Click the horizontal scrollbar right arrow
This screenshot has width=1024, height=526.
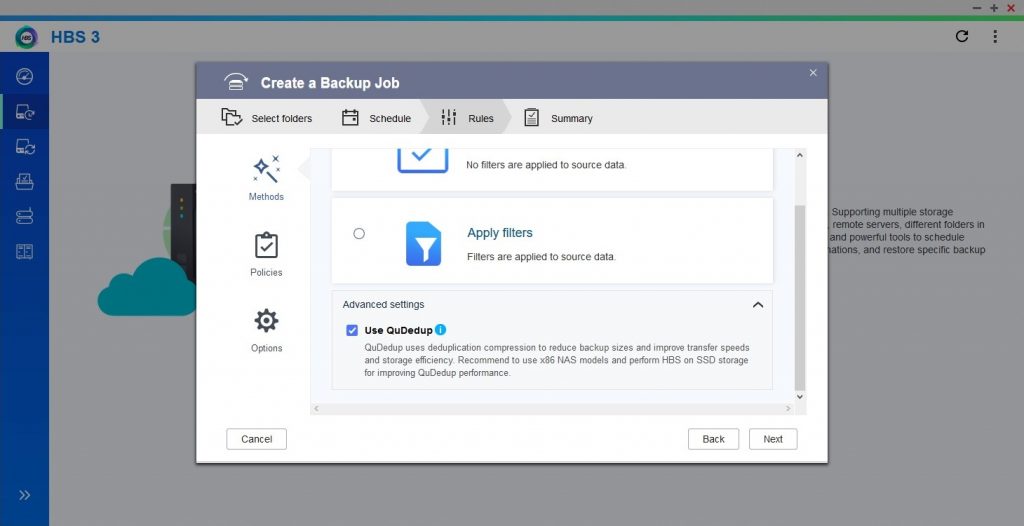point(788,408)
